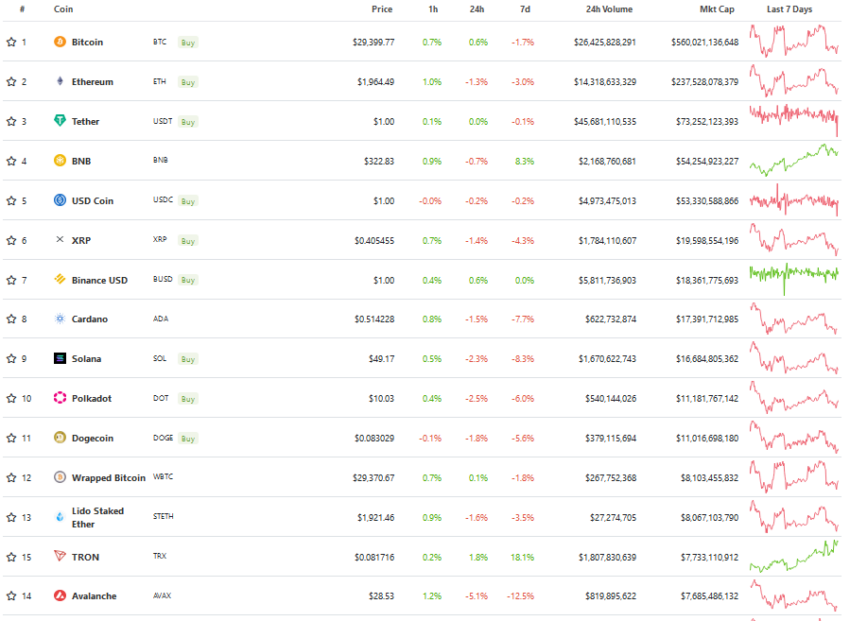Click the Buy button for Bitcoin

coord(188,42)
